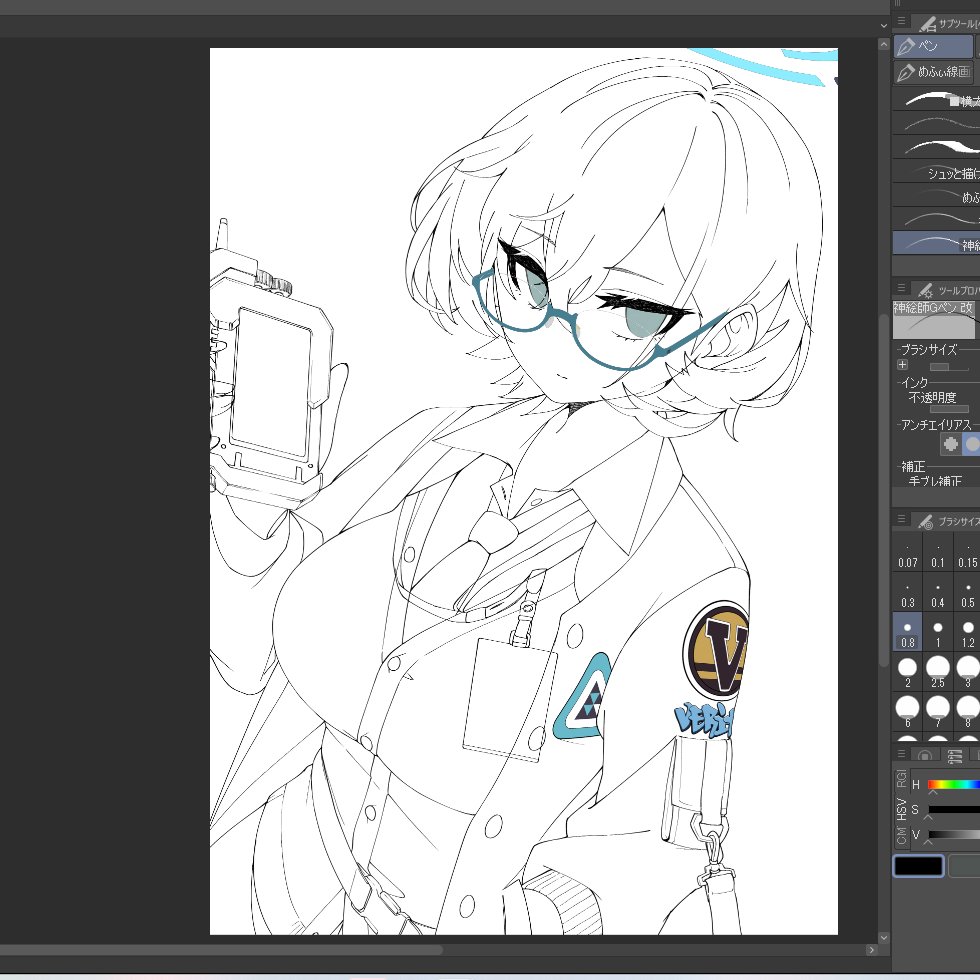Pick brush size 6
Viewport: 980px width, 980px height.
(908, 712)
